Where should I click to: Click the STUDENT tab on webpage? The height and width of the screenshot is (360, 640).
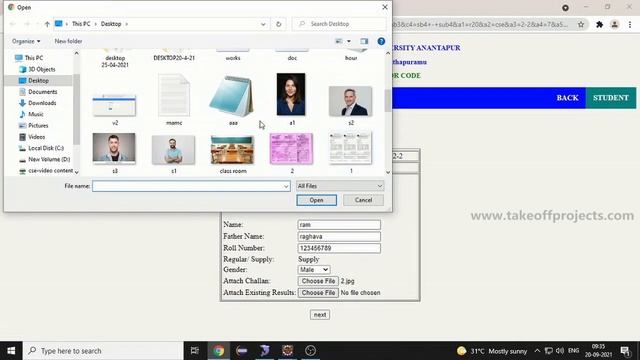click(x=611, y=98)
